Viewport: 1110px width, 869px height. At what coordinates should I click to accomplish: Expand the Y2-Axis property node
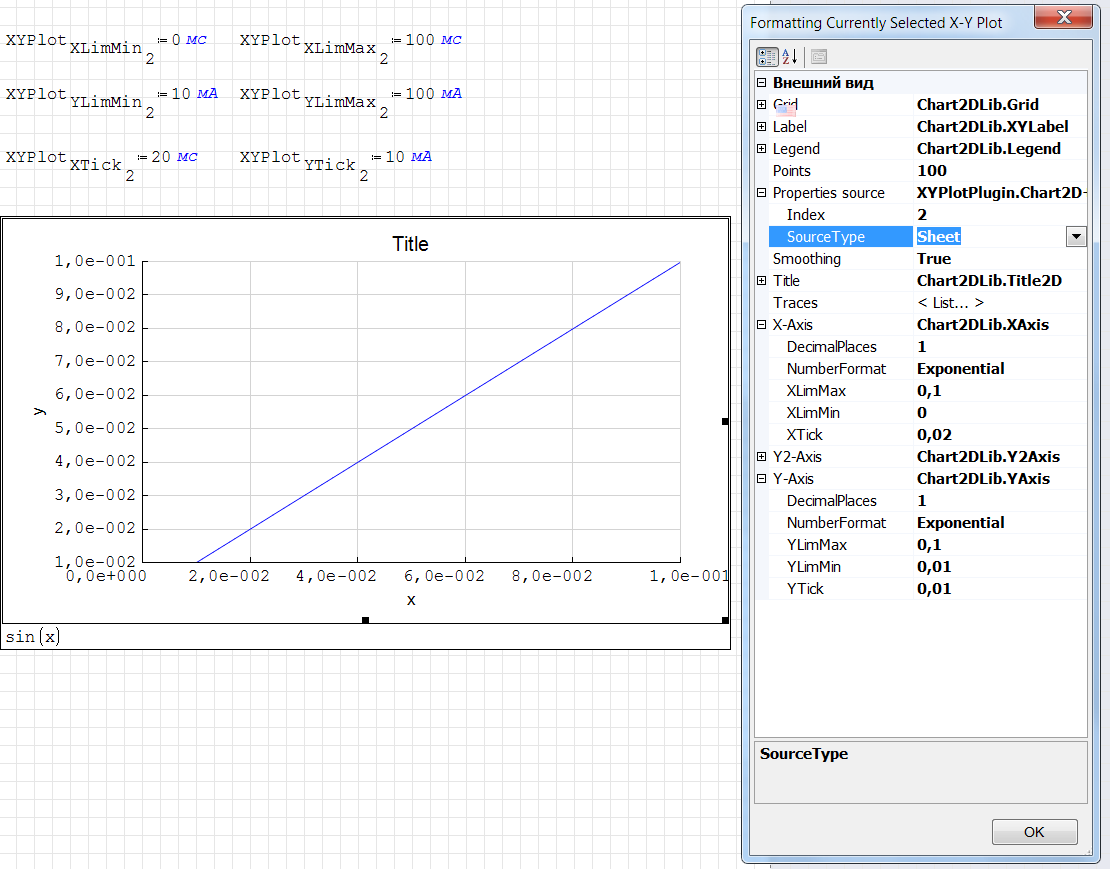click(762, 457)
